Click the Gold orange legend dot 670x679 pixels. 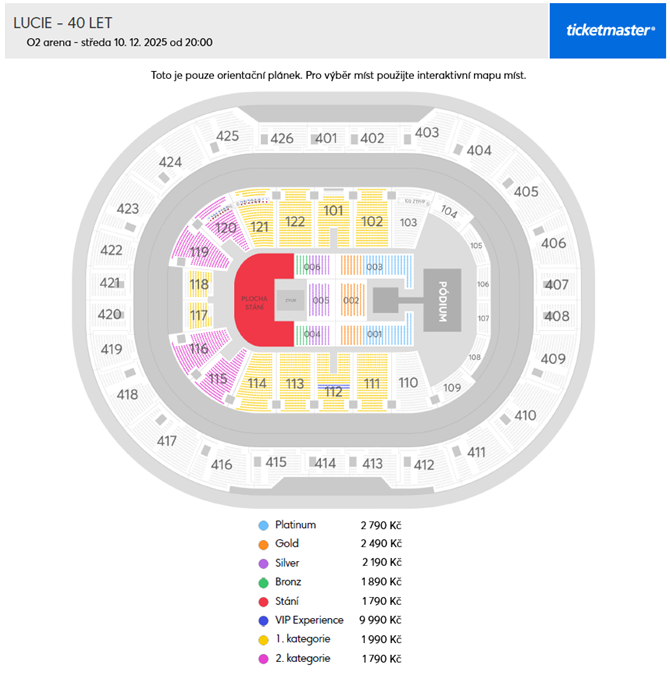point(263,544)
